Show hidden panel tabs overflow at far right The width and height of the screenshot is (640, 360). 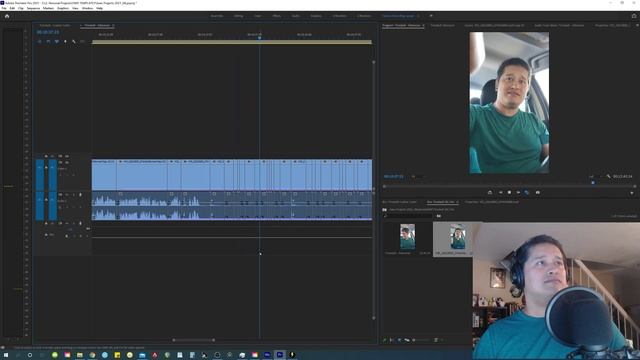[637, 25]
